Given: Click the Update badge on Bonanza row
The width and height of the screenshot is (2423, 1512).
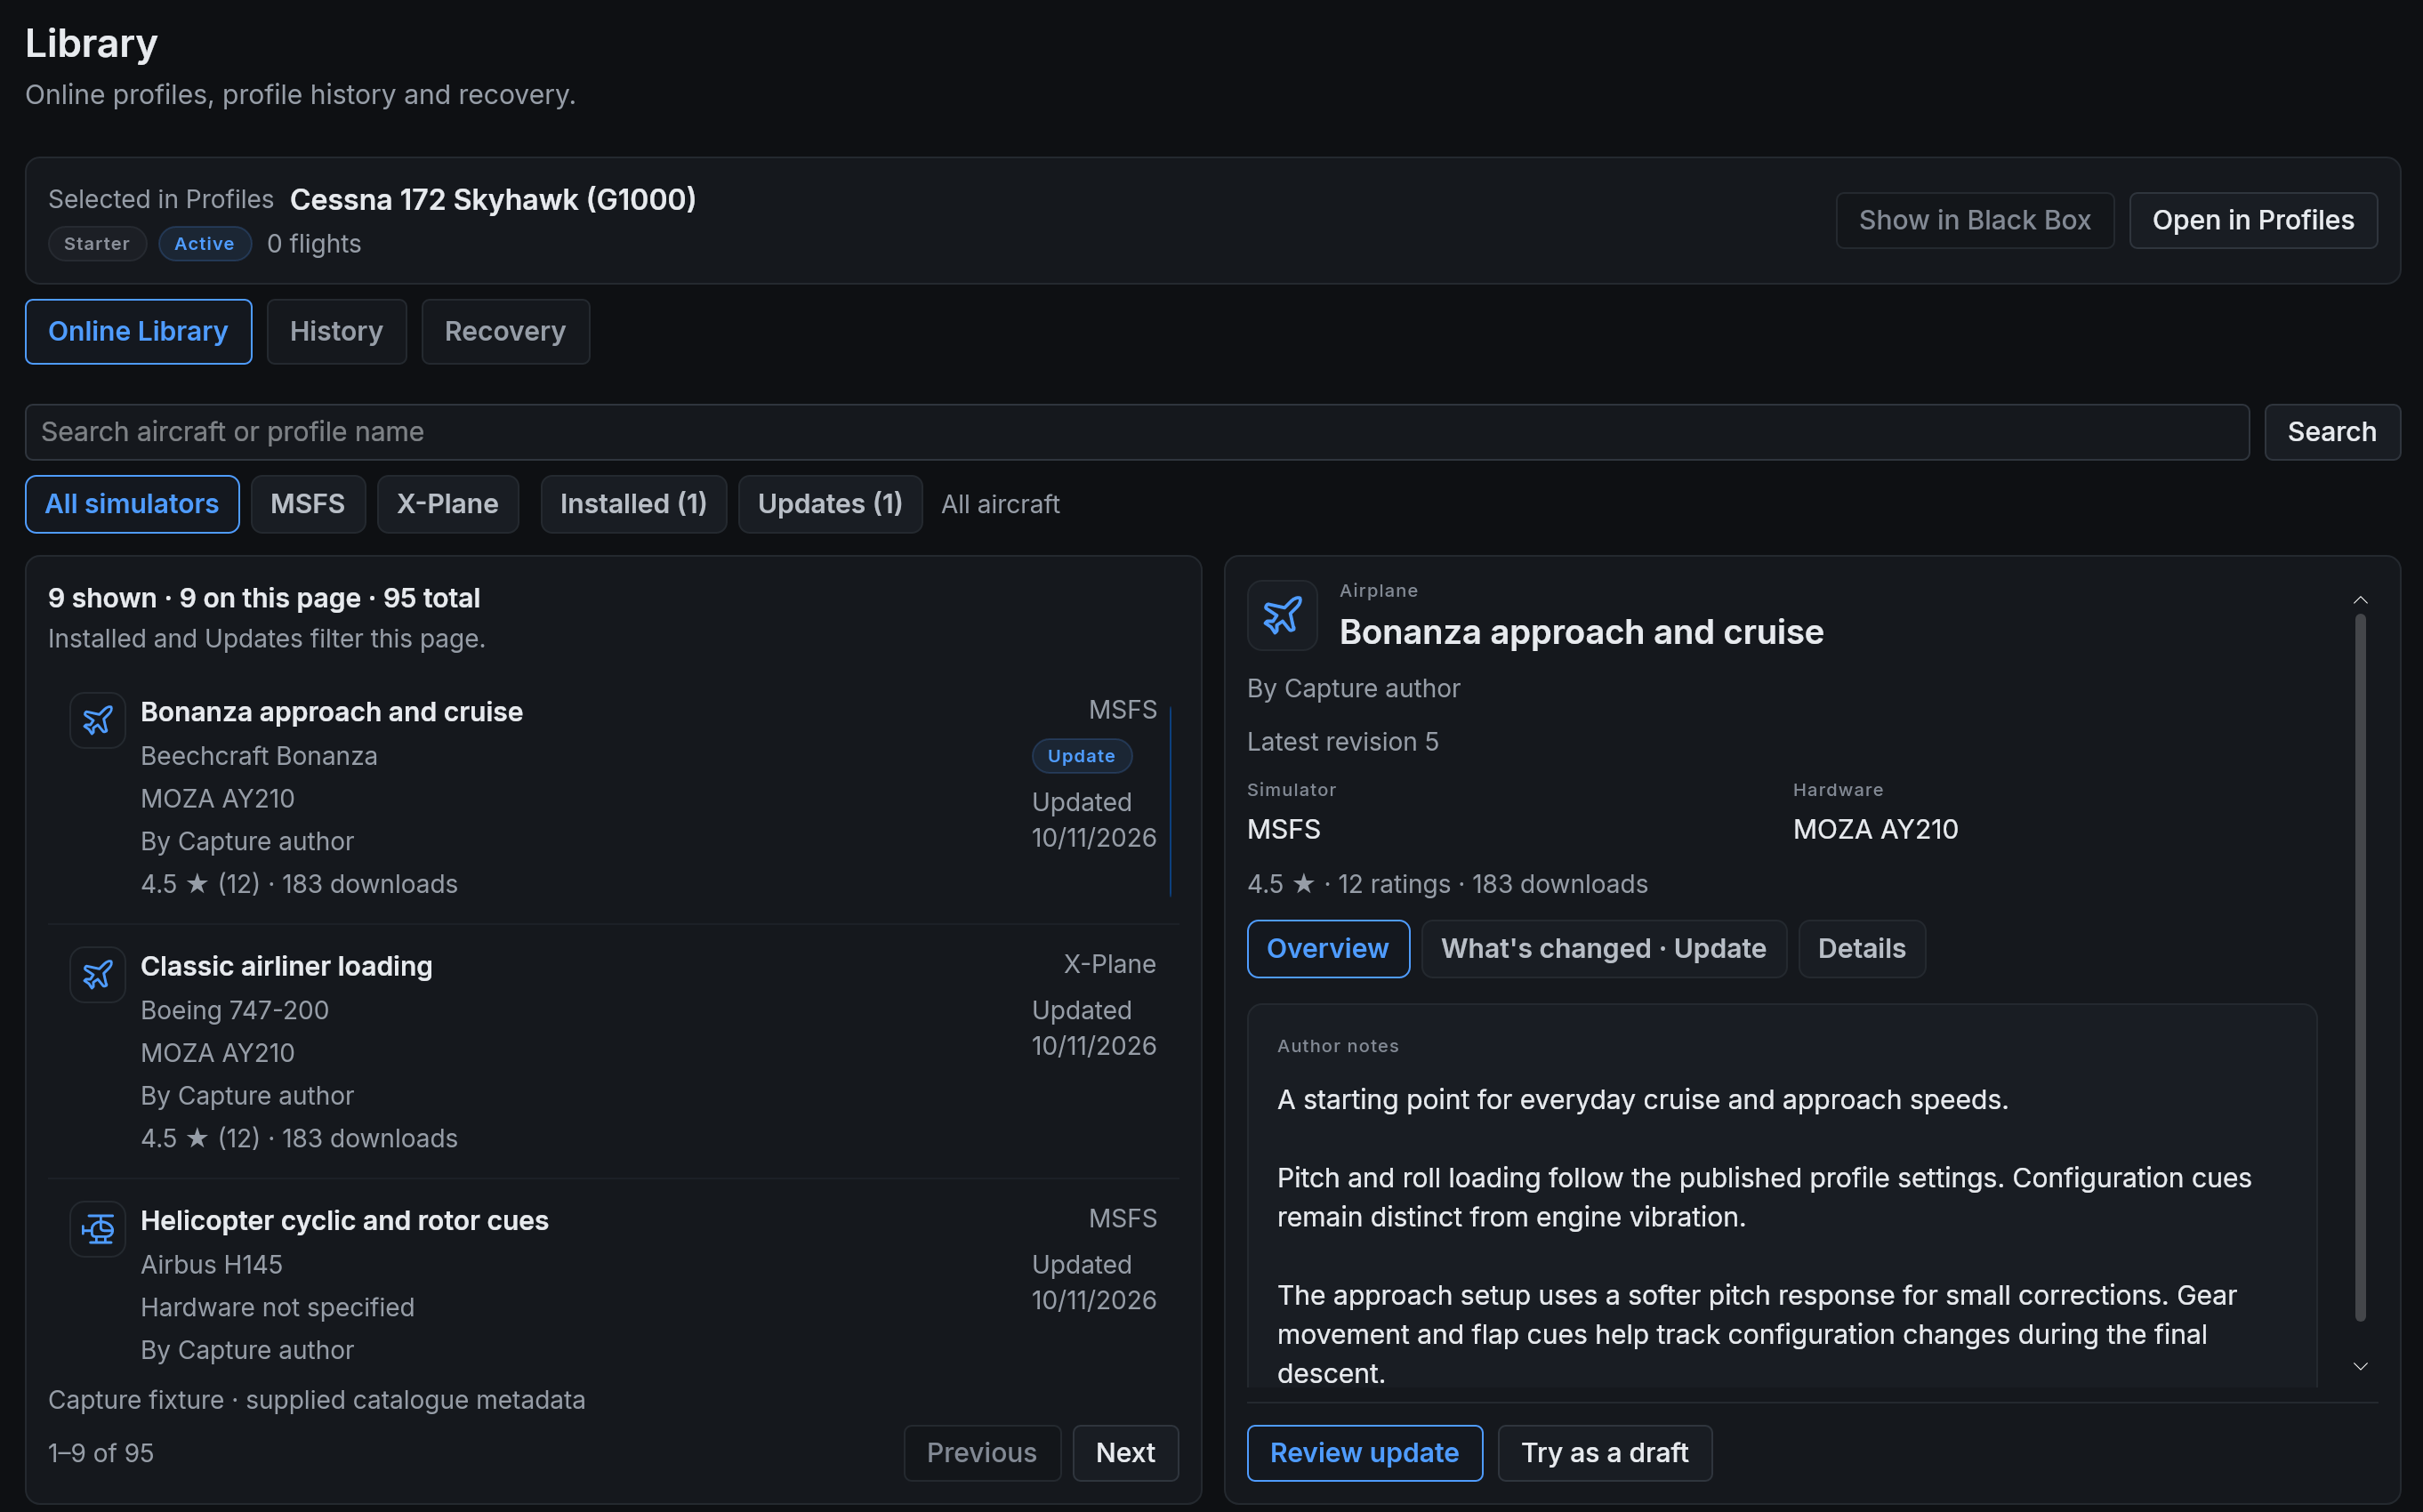Looking at the screenshot, I should pos(1081,756).
